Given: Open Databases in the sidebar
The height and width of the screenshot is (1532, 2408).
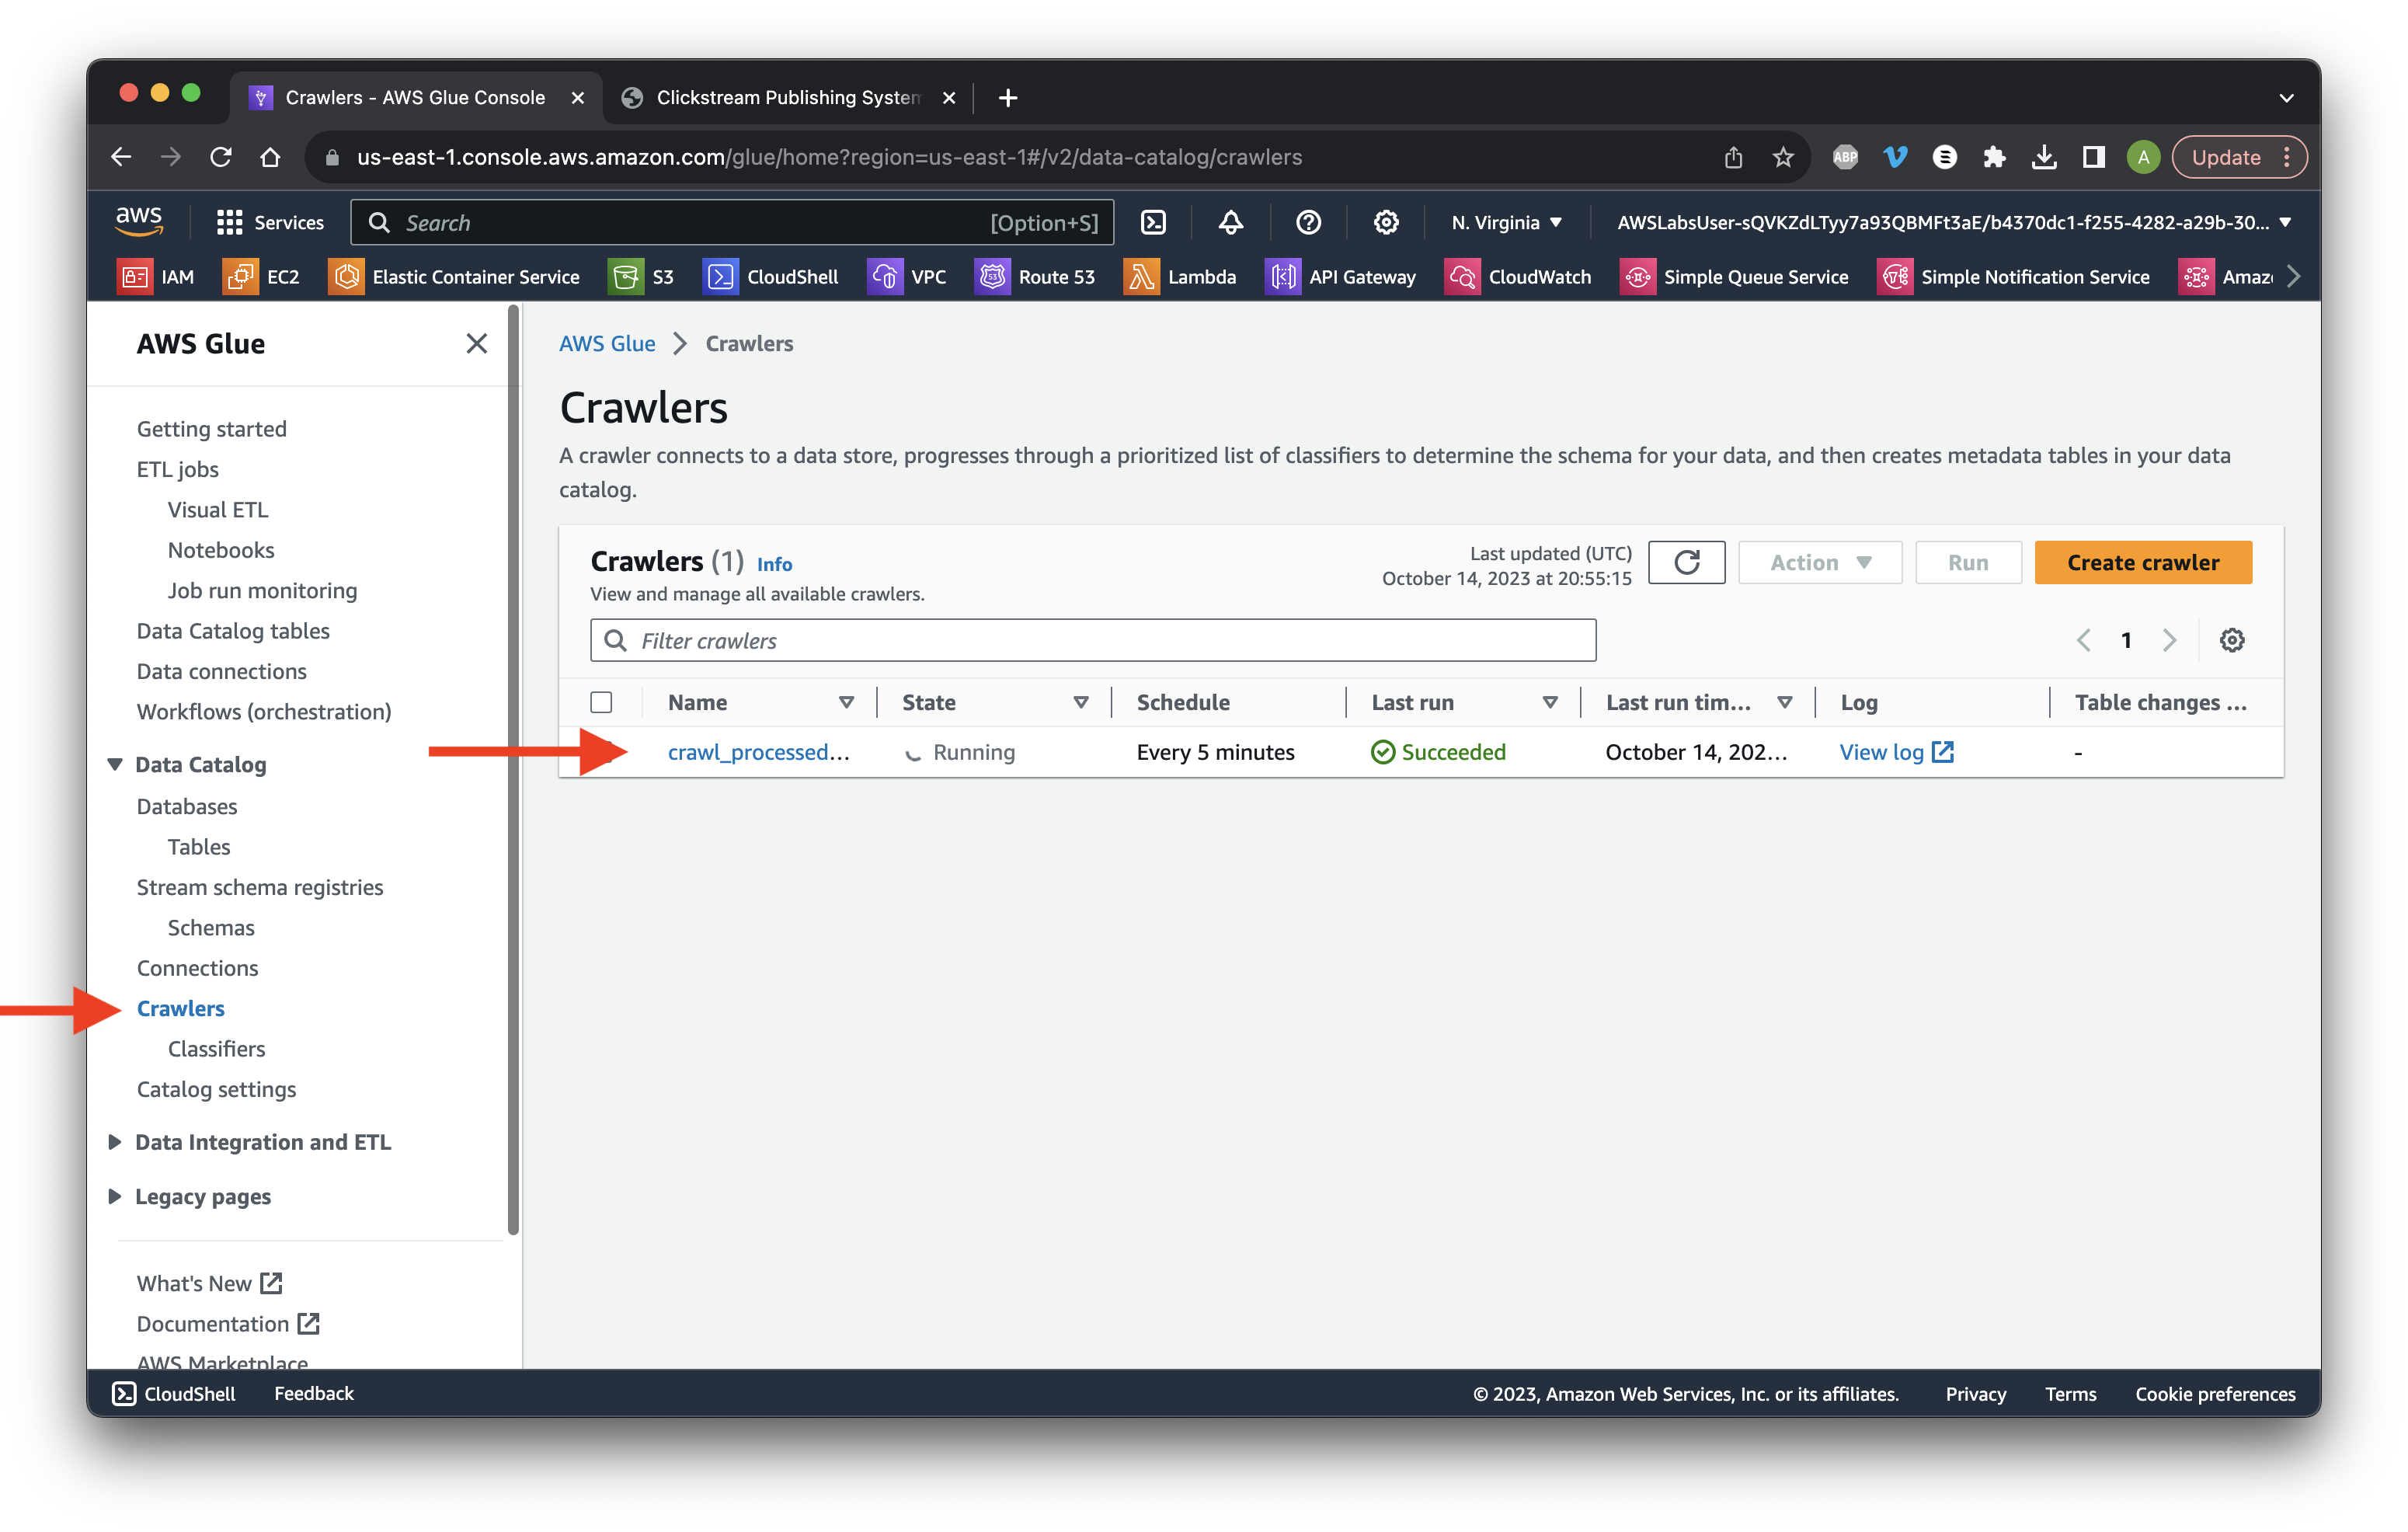Looking at the screenshot, I should point(187,806).
